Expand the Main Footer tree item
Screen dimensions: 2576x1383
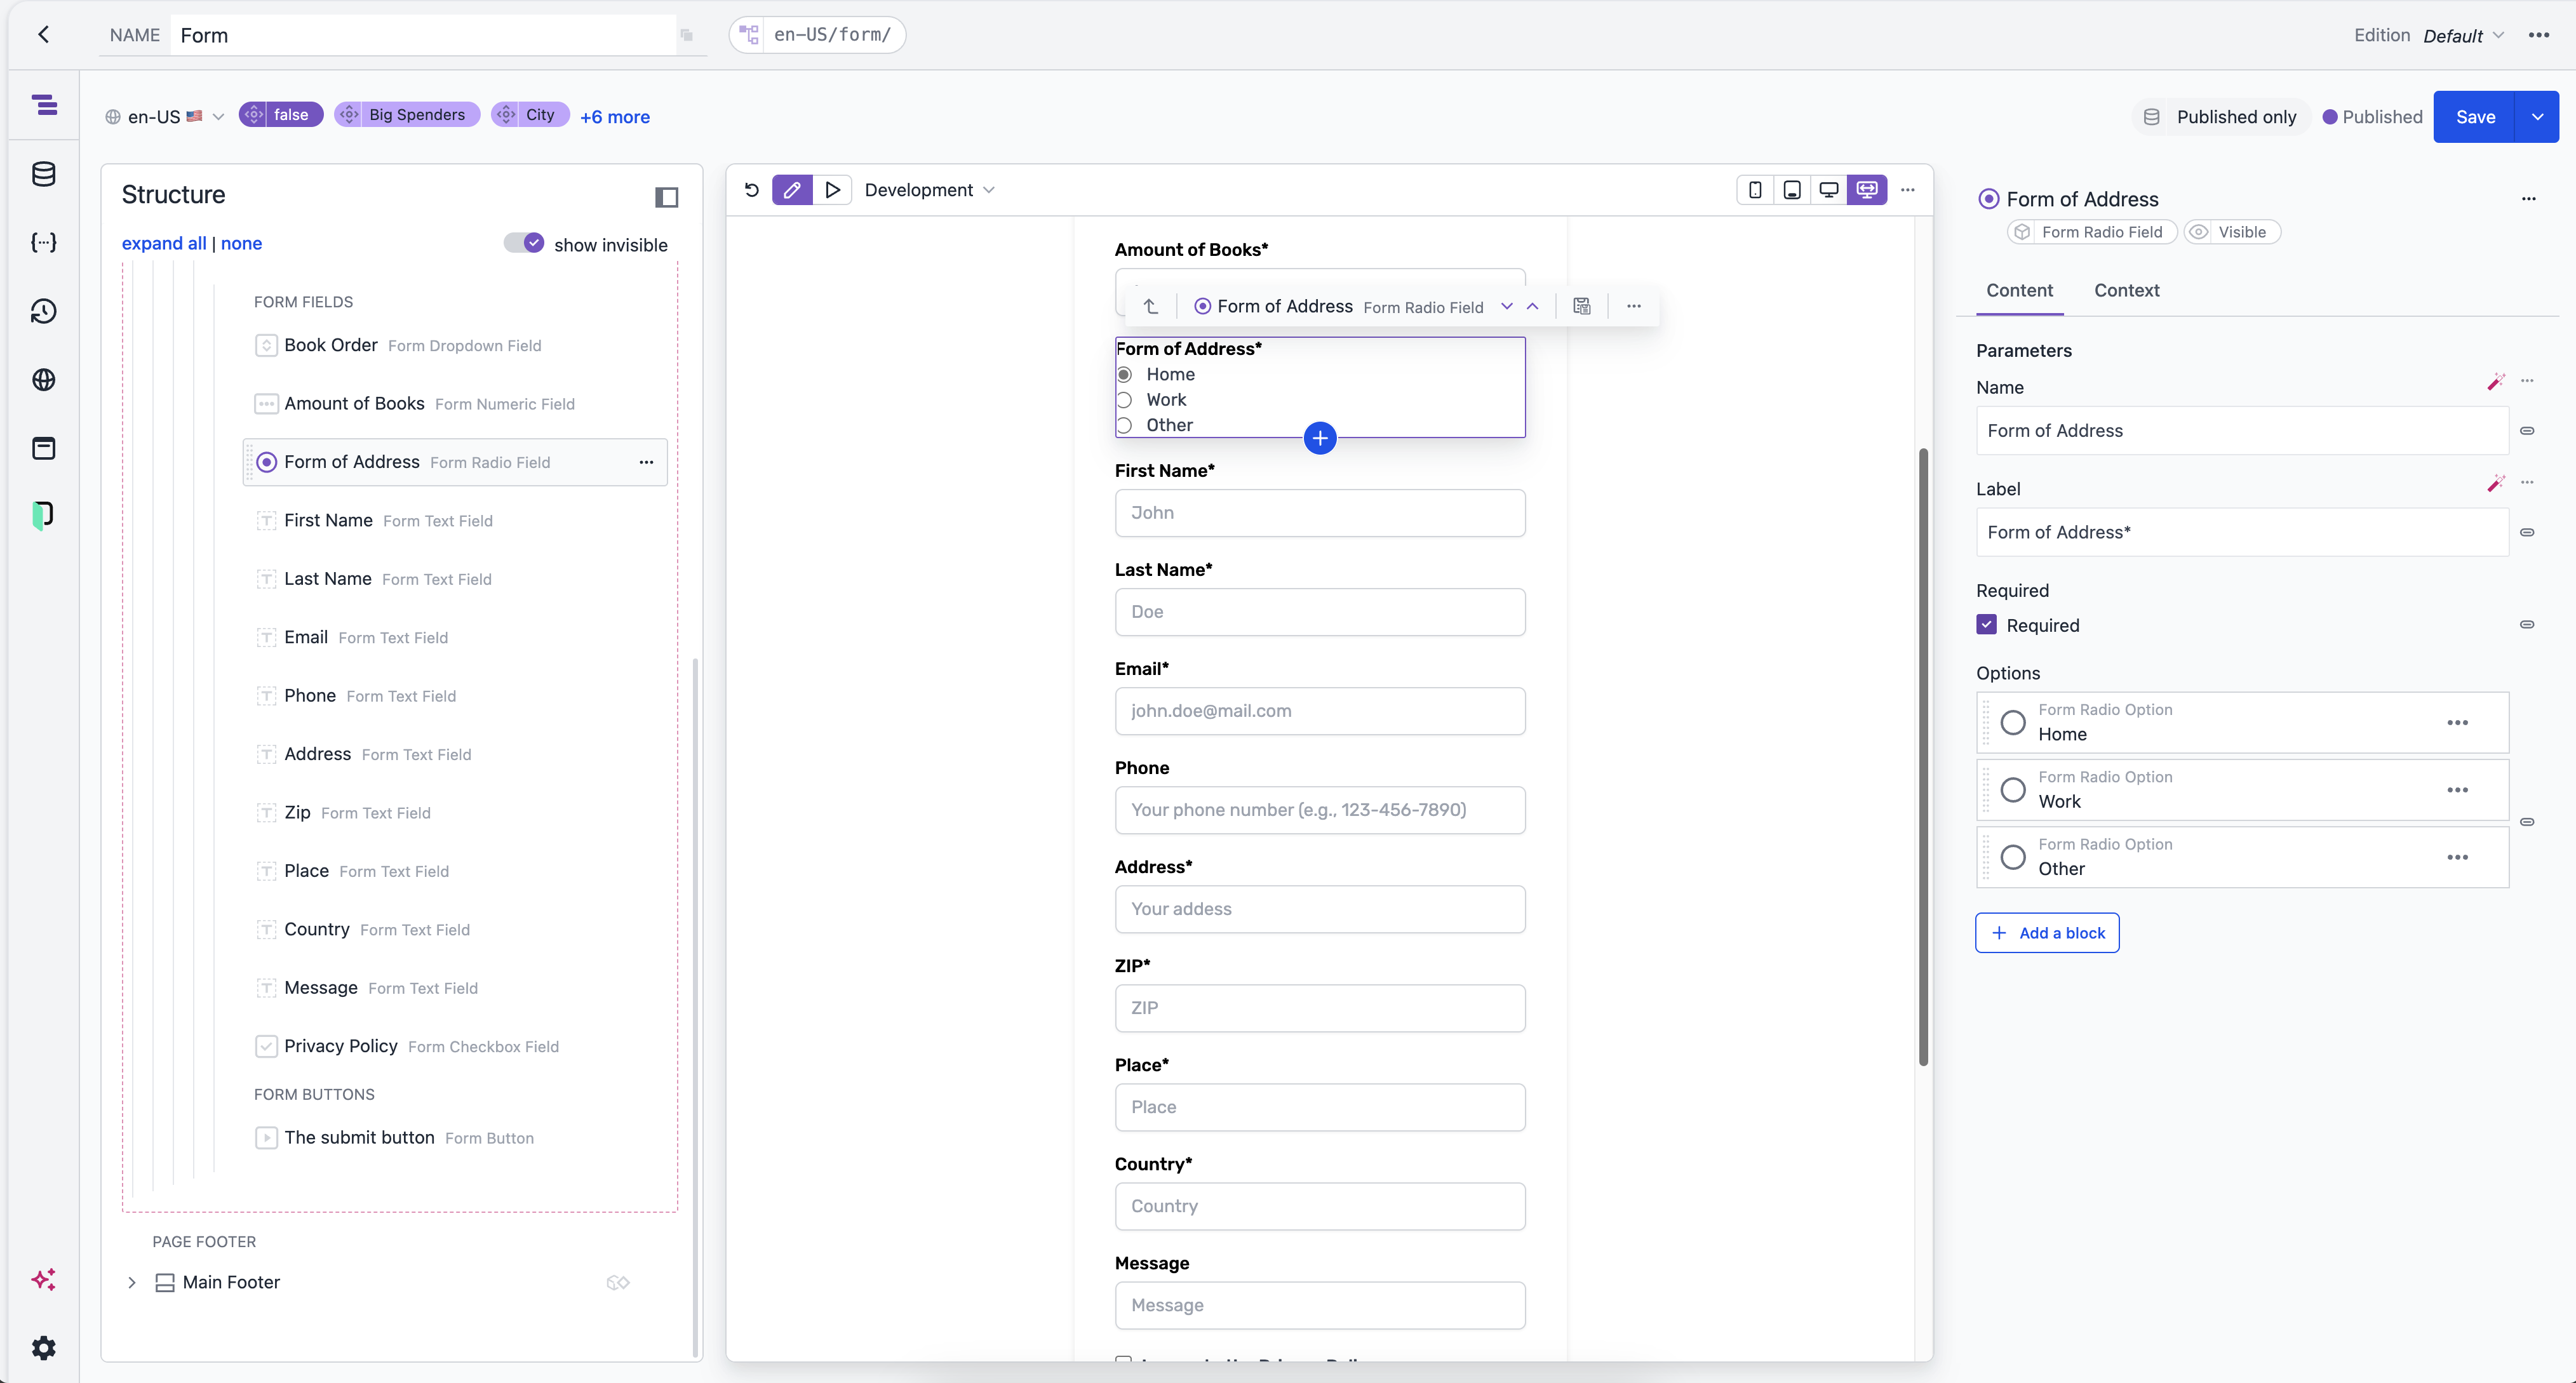[131, 1282]
